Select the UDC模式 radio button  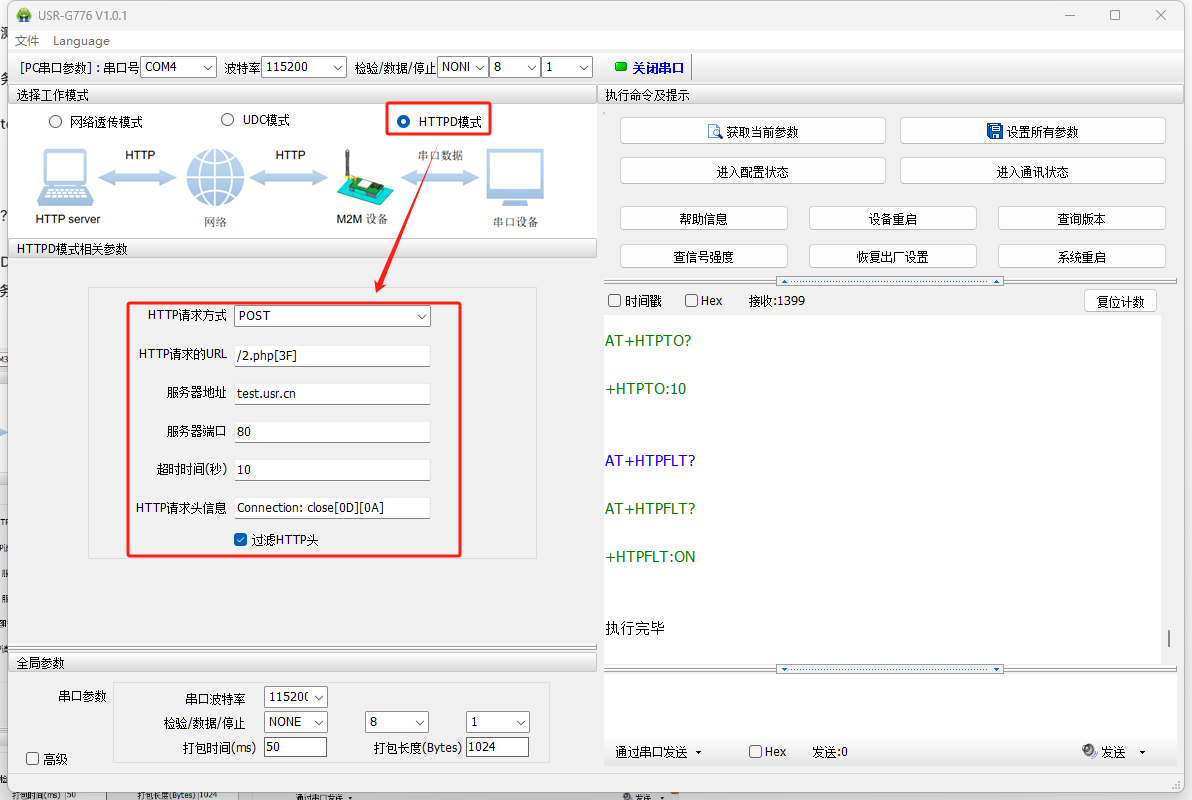[228, 120]
